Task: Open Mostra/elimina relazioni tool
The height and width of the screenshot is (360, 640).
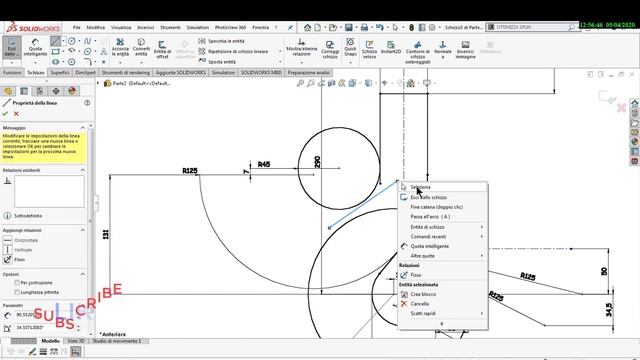Action: (x=301, y=48)
